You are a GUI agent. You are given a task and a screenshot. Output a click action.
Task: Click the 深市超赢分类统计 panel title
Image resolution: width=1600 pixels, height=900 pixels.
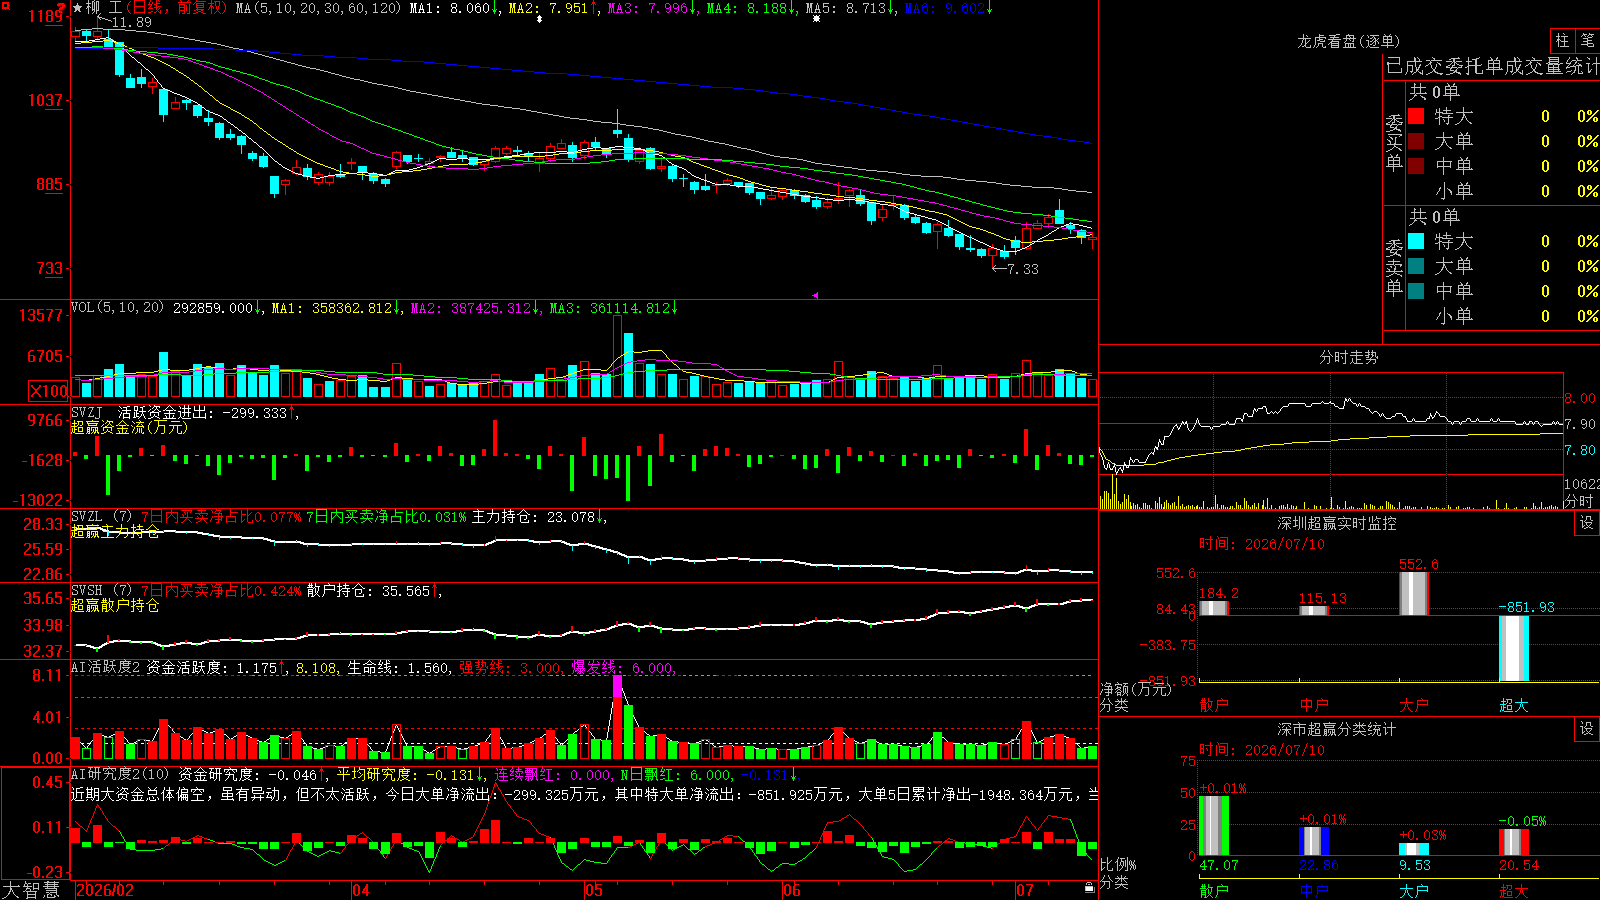coord(1336,729)
